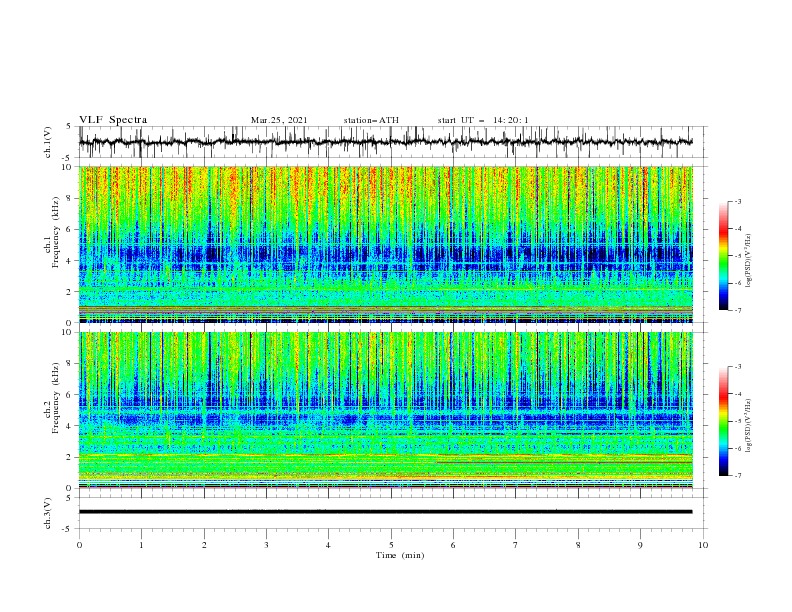
Task: Click the lower PSD color scale bar
Action: [723, 421]
